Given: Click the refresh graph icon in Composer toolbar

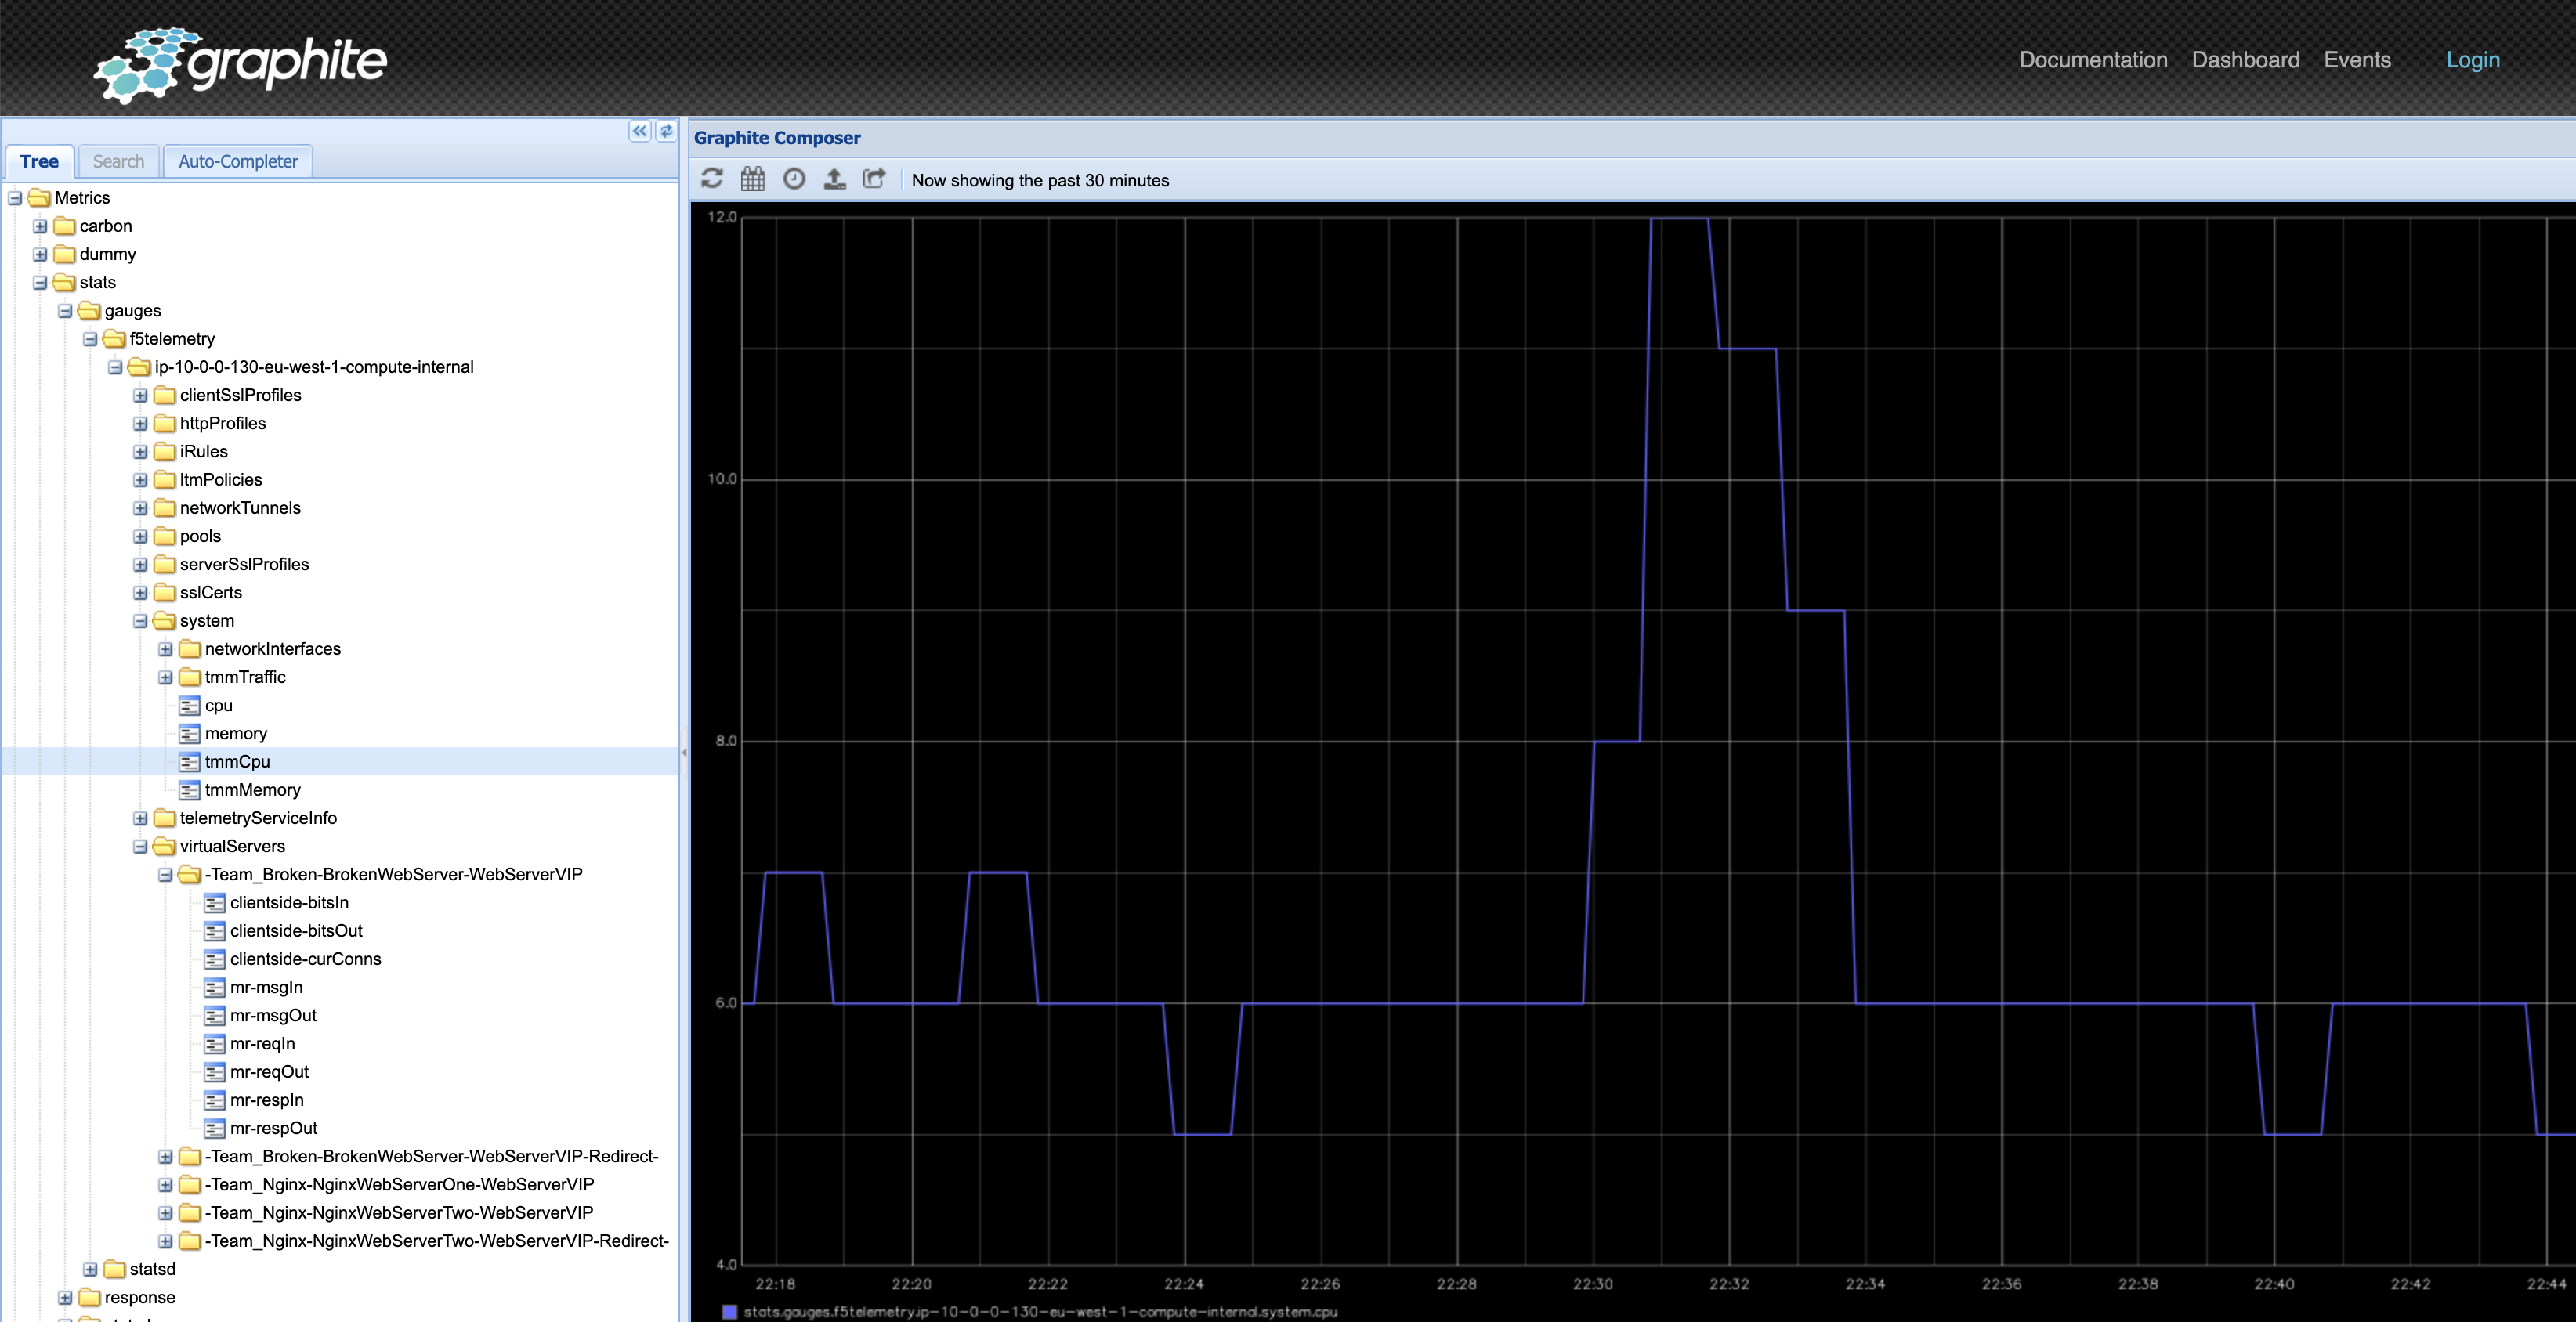Looking at the screenshot, I should pos(711,179).
